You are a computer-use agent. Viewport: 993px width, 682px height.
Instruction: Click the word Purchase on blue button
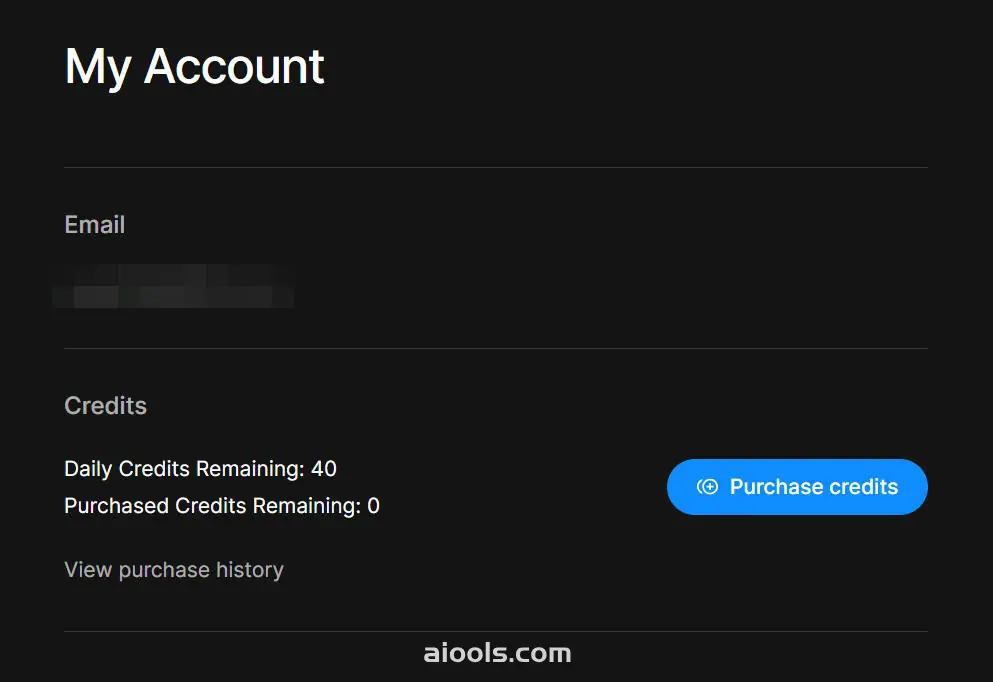click(x=774, y=487)
